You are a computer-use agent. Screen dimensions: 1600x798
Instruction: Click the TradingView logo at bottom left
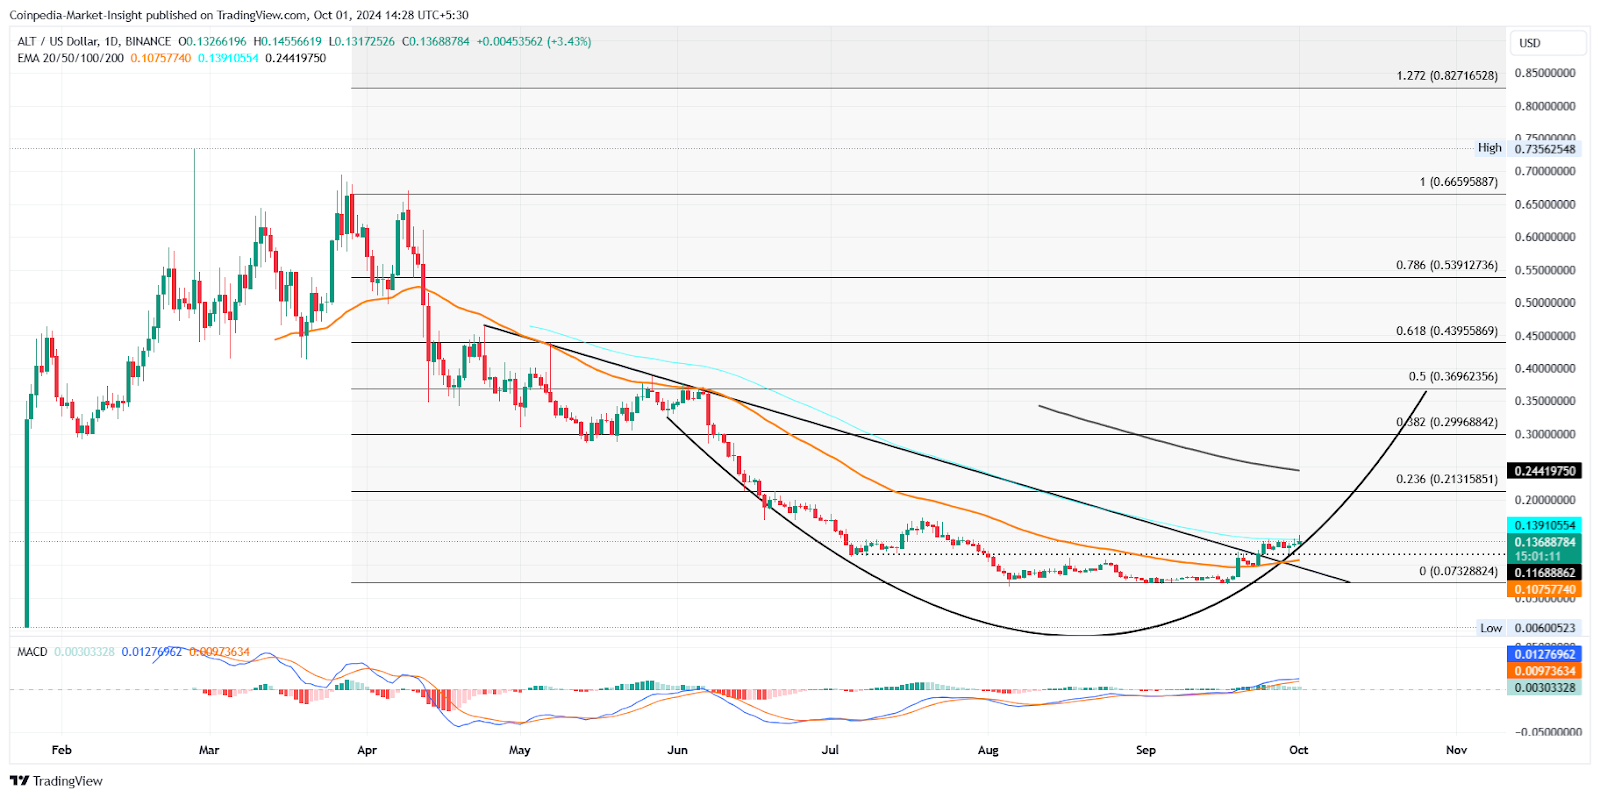click(x=56, y=781)
